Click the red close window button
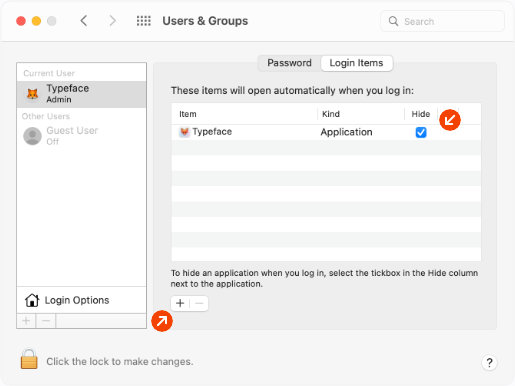Screen dimensions: 515x386 [21, 21]
